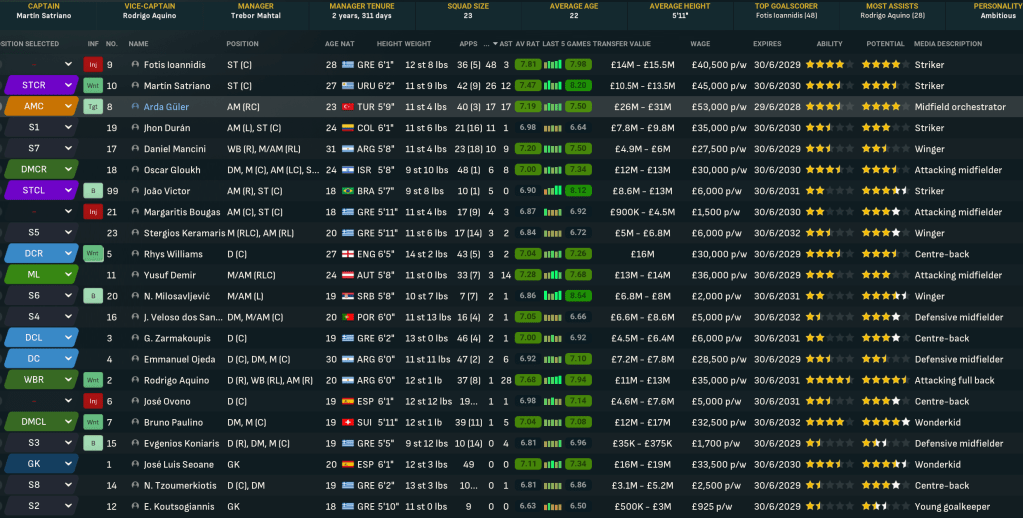
Task: Click the Brazil flag next to João Víctor
Action: [x=347, y=191]
